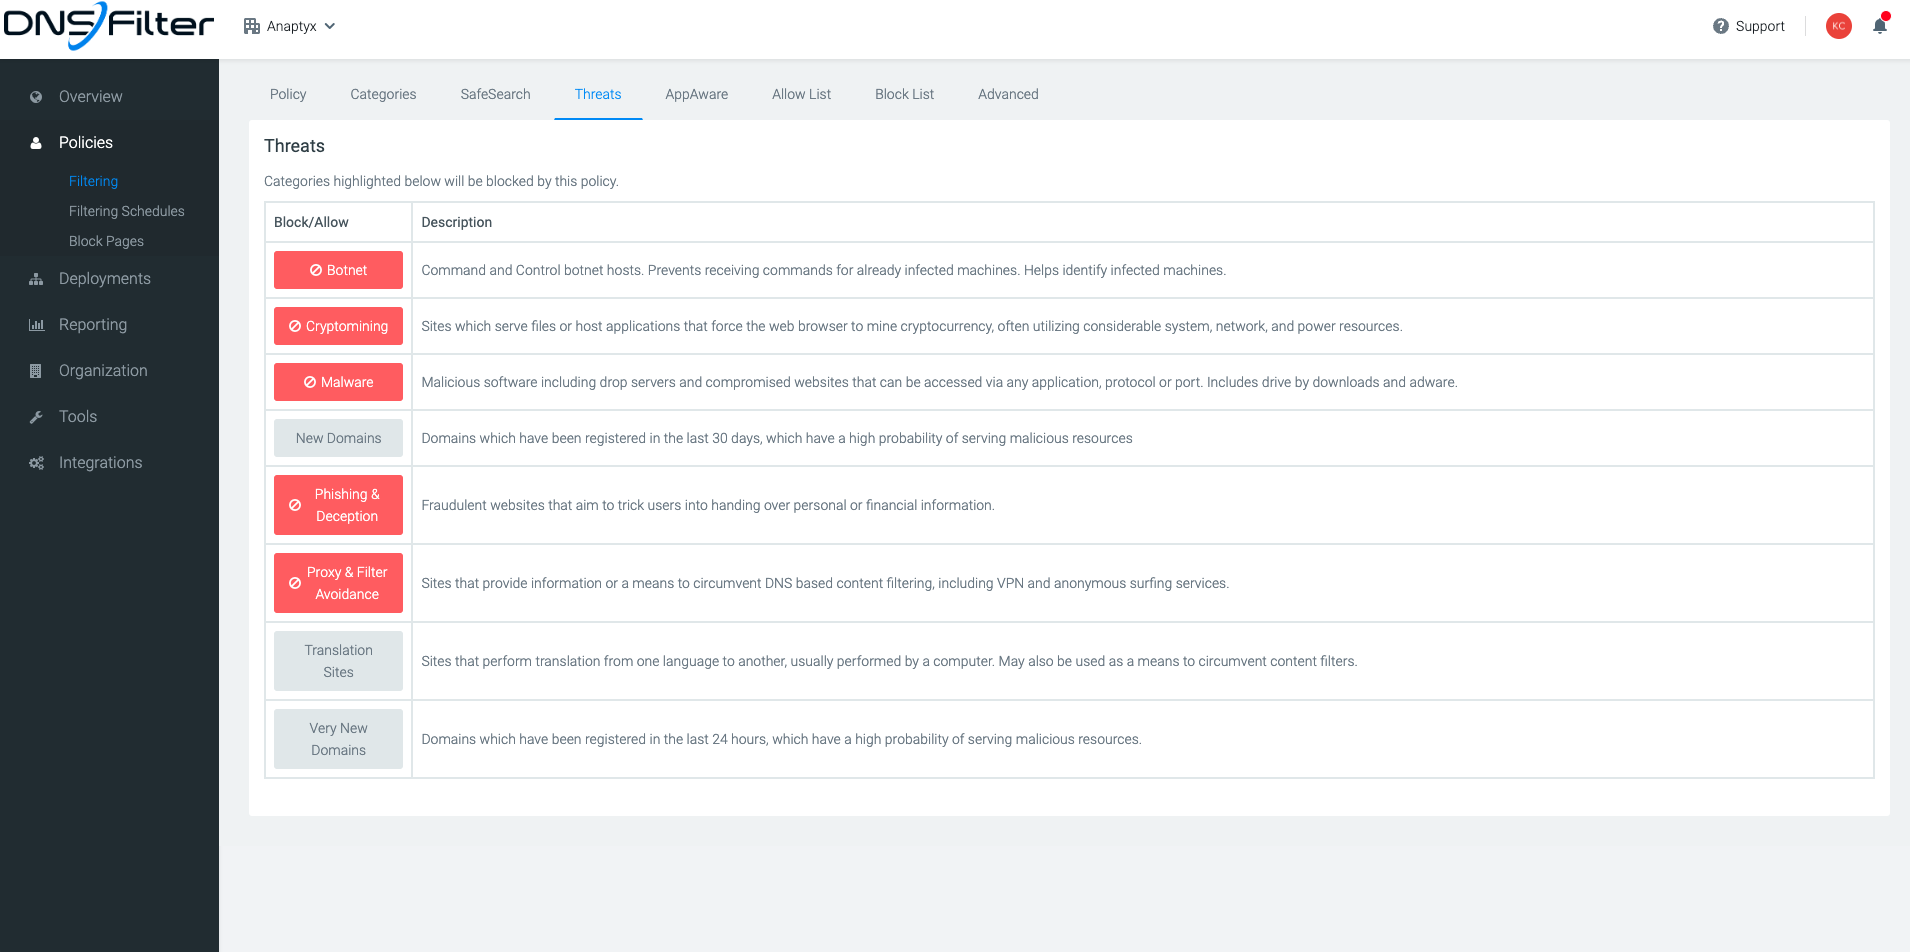Click the building icon next to Anaptyx
Screen dimensions: 1910x952
252,26
